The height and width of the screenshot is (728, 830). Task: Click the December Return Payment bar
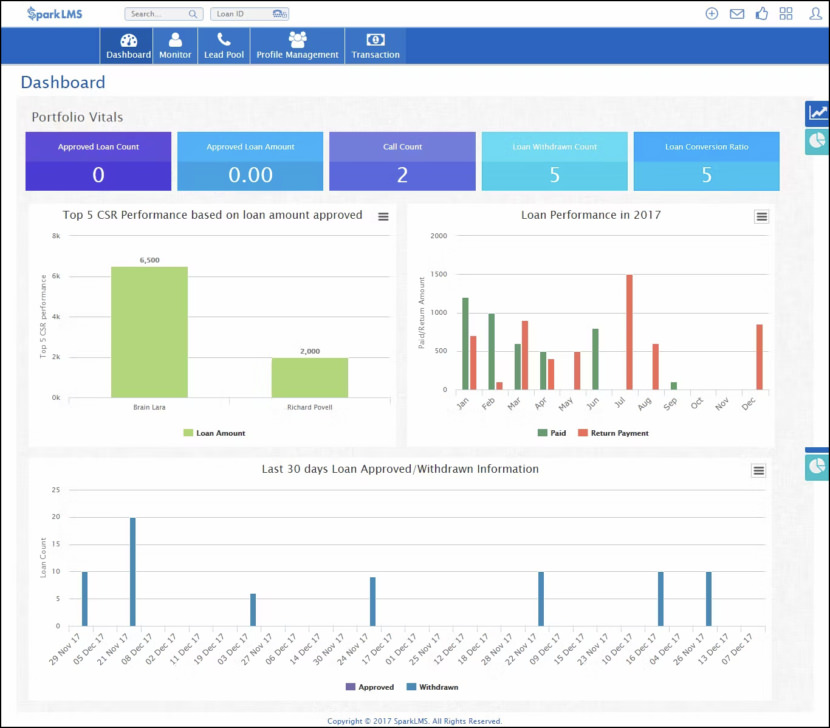point(760,357)
